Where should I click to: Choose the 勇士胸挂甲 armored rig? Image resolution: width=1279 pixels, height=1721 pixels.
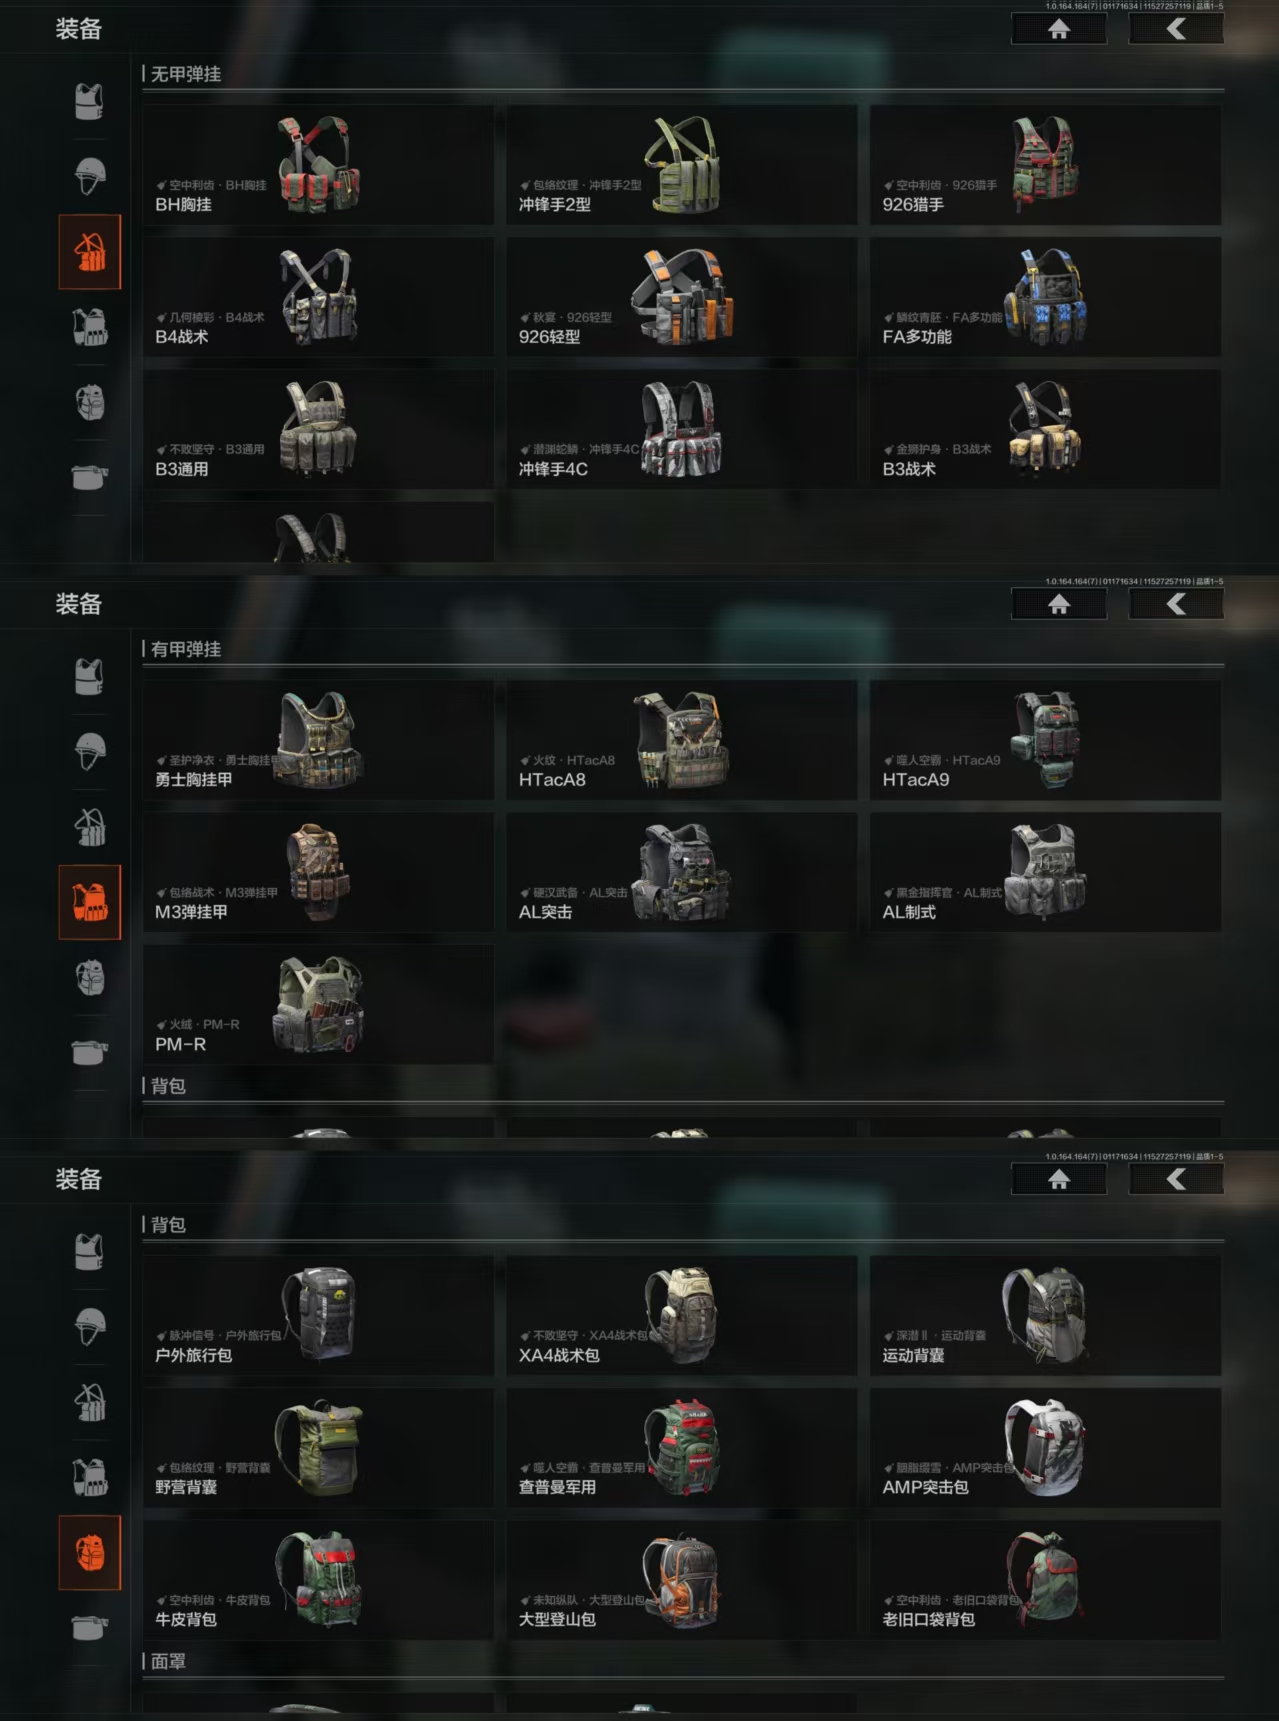tap(318, 740)
